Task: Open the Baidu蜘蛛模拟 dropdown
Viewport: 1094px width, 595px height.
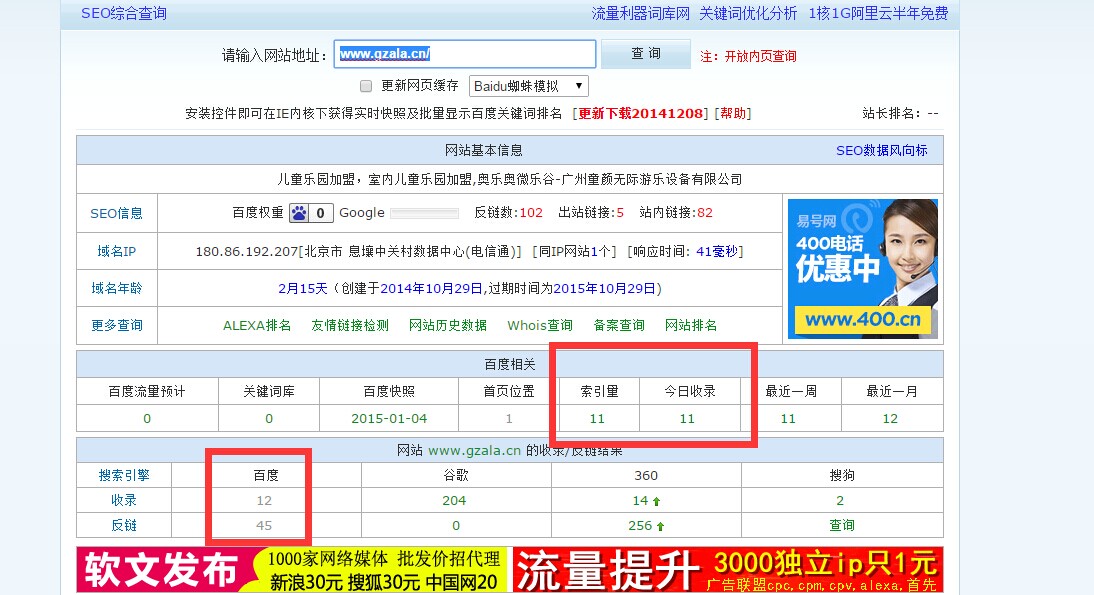Action: 528,86
